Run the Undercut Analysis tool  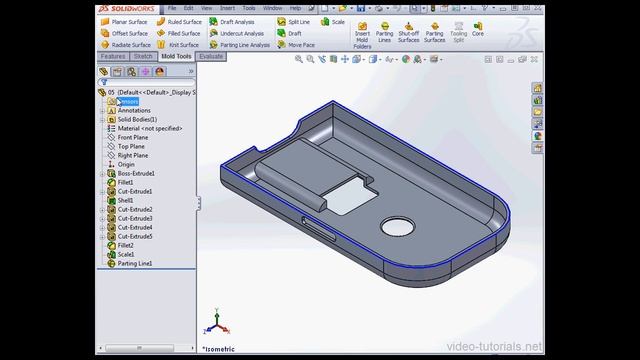point(237,33)
